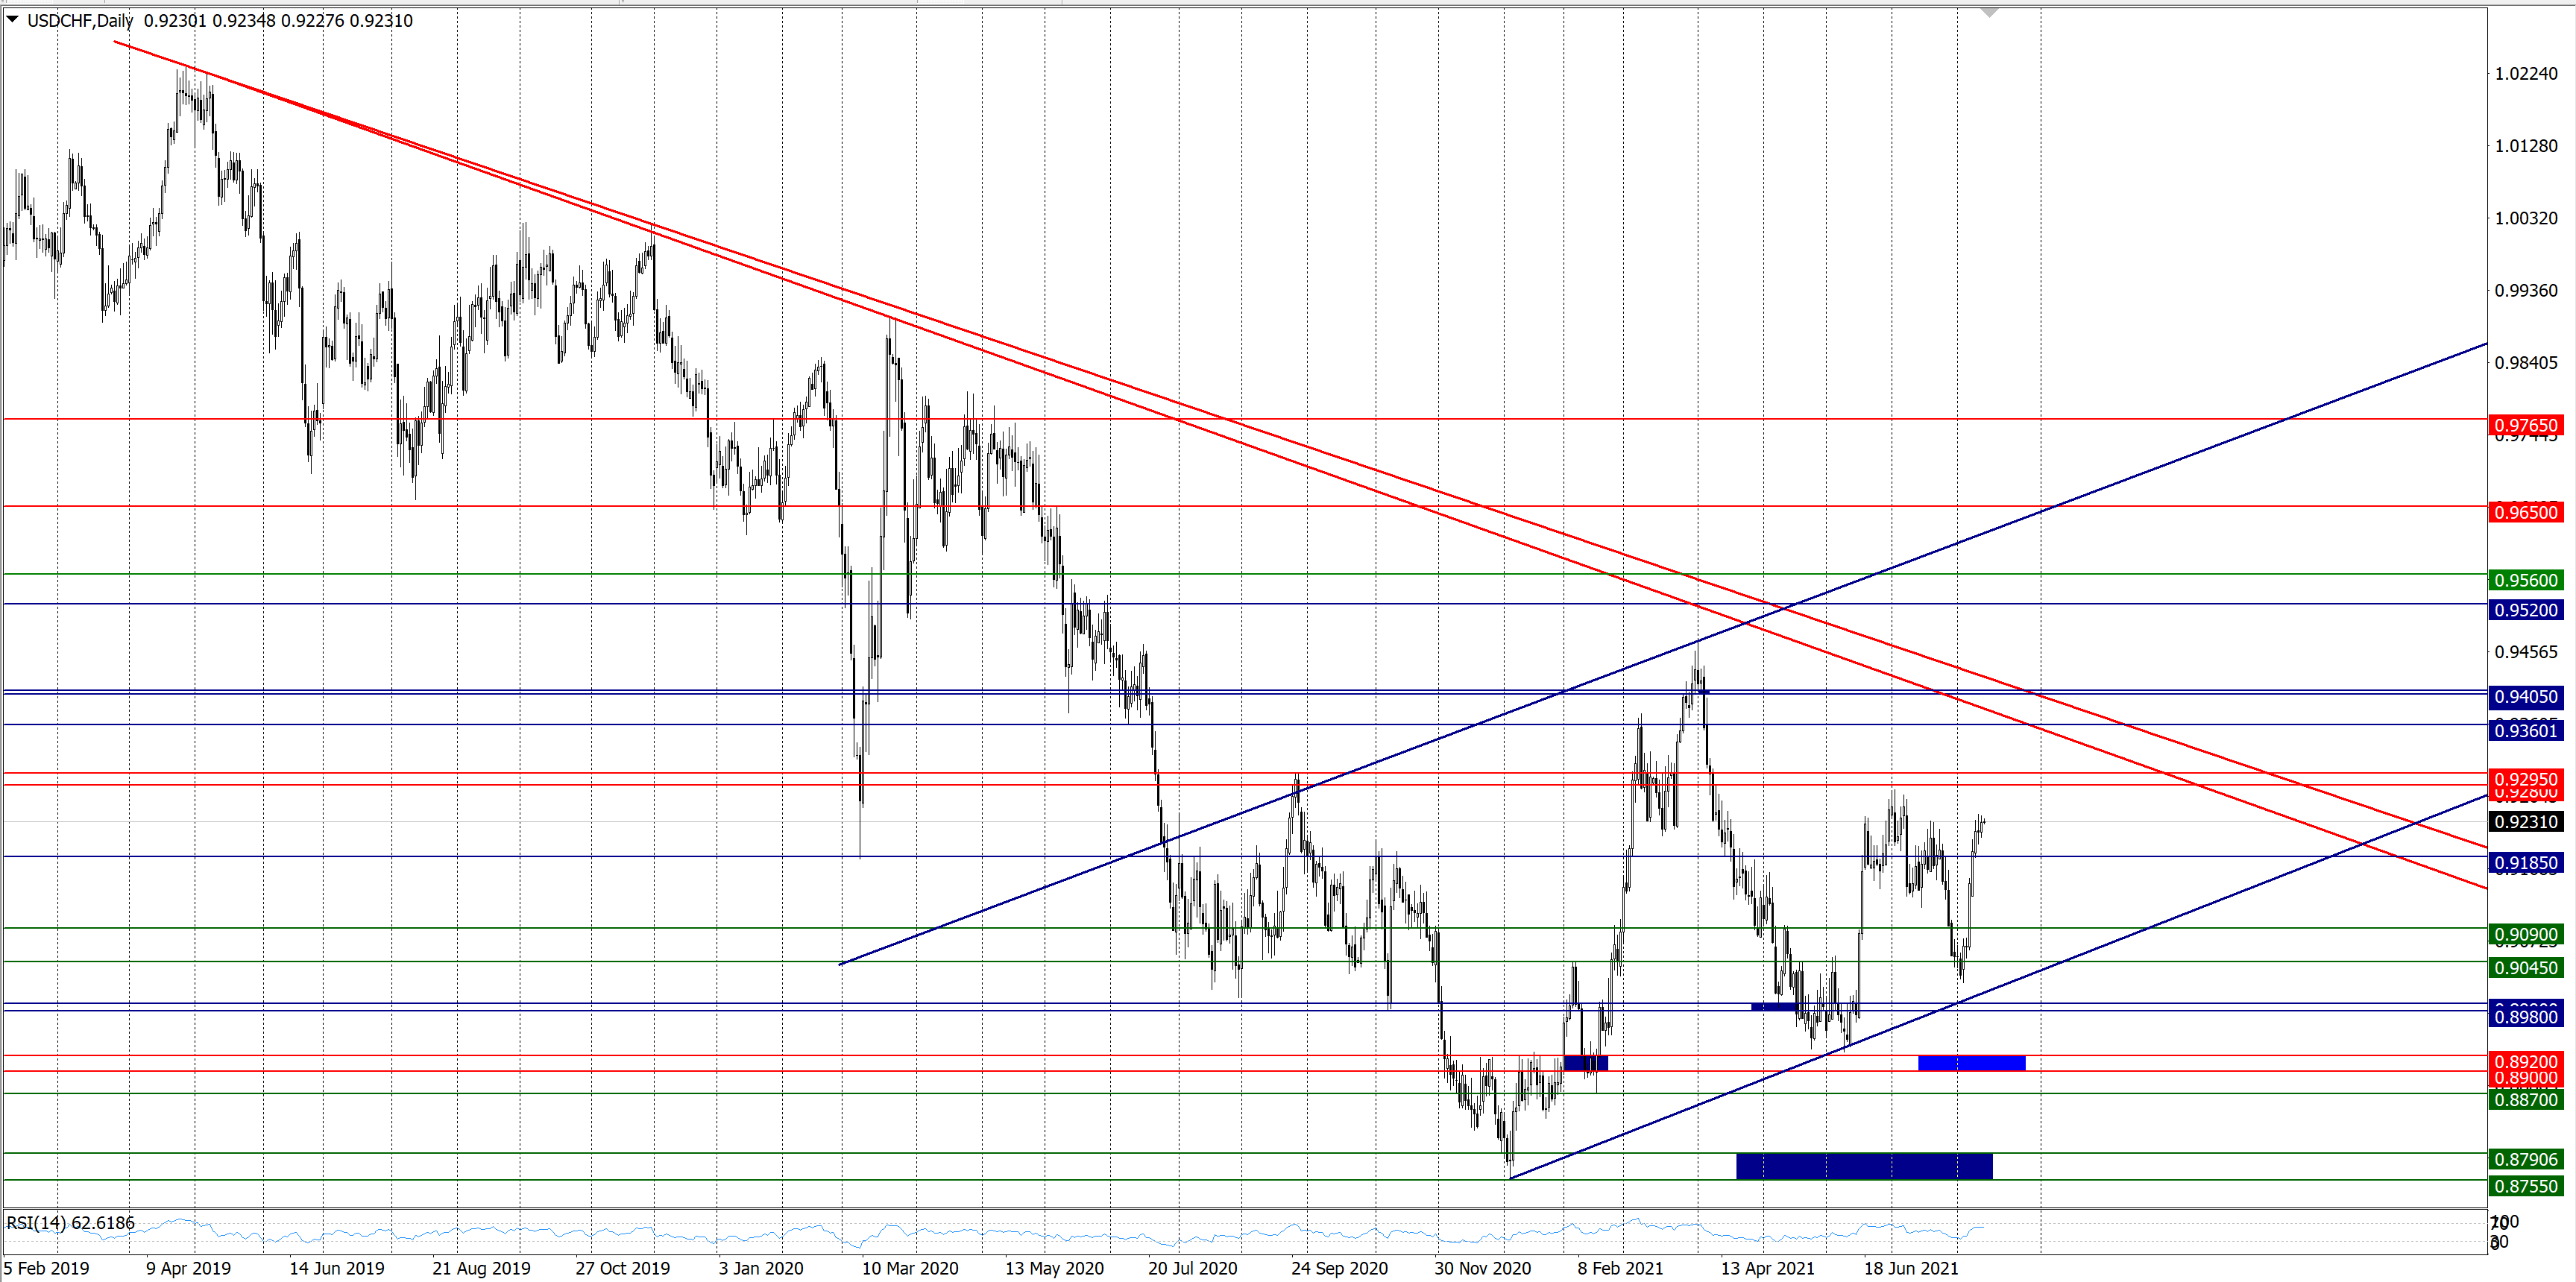2576x1282 pixels.
Task: Click the 5 Feb 2019 date label
Action: [46, 1269]
